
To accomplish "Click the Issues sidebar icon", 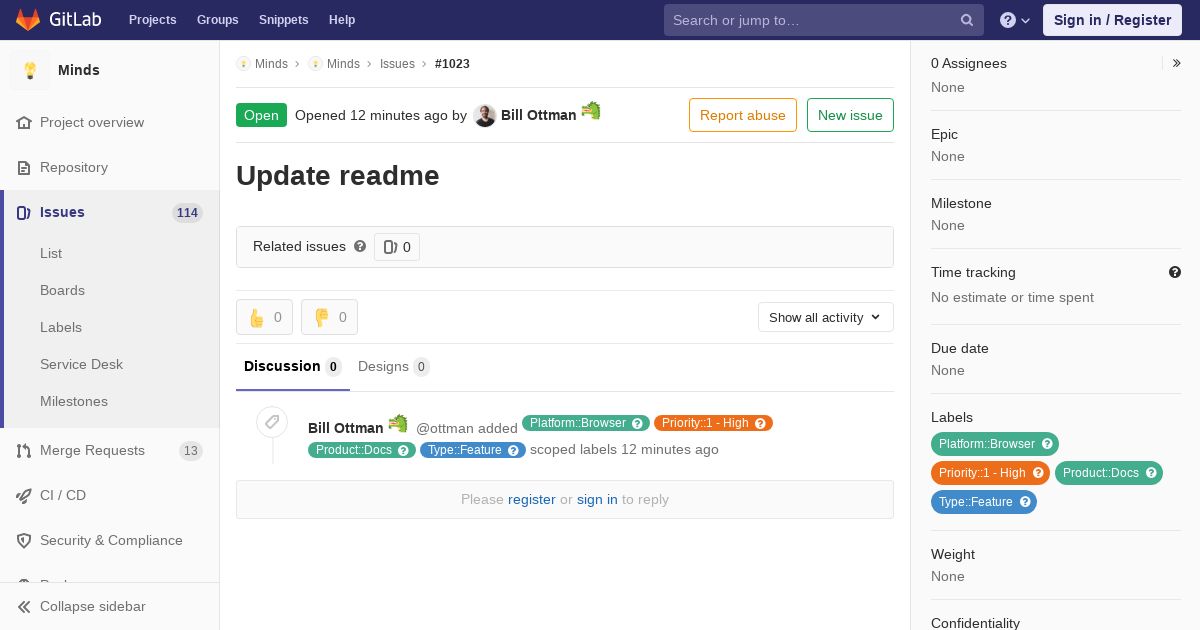I will [x=24, y=212].
